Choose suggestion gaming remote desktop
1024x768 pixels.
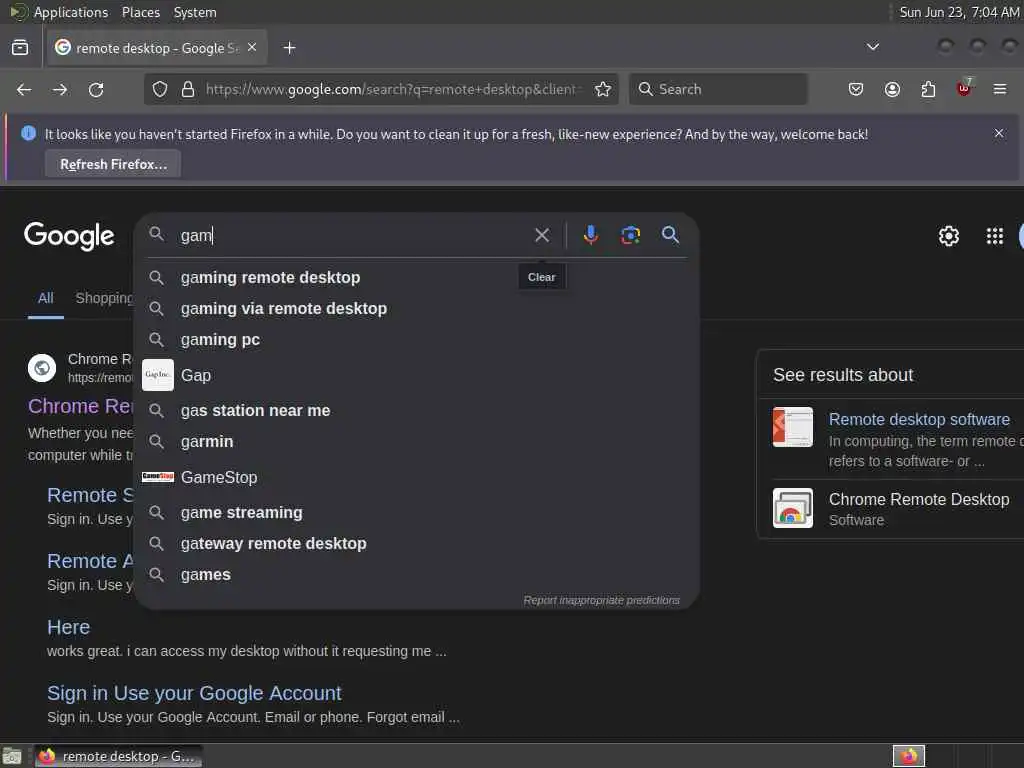417,278
